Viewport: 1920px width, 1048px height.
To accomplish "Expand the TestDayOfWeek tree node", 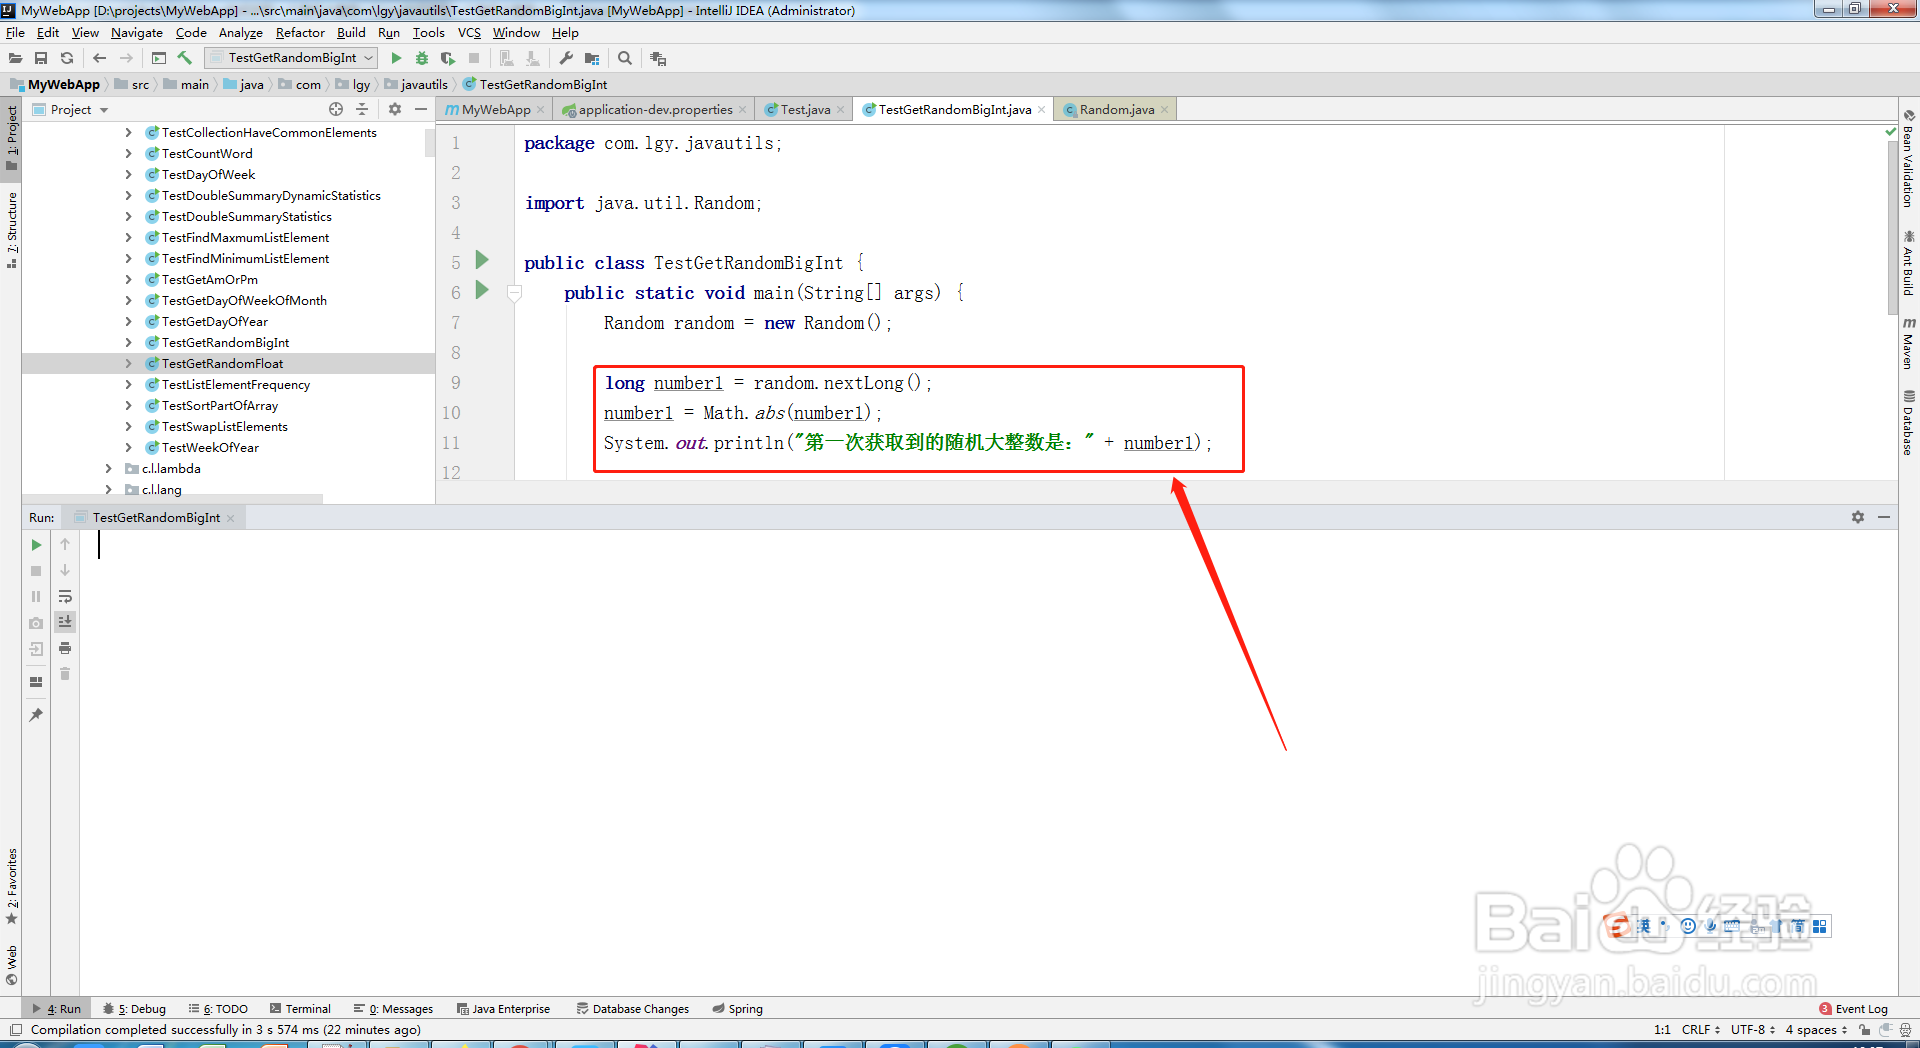I will coord(128,174).
